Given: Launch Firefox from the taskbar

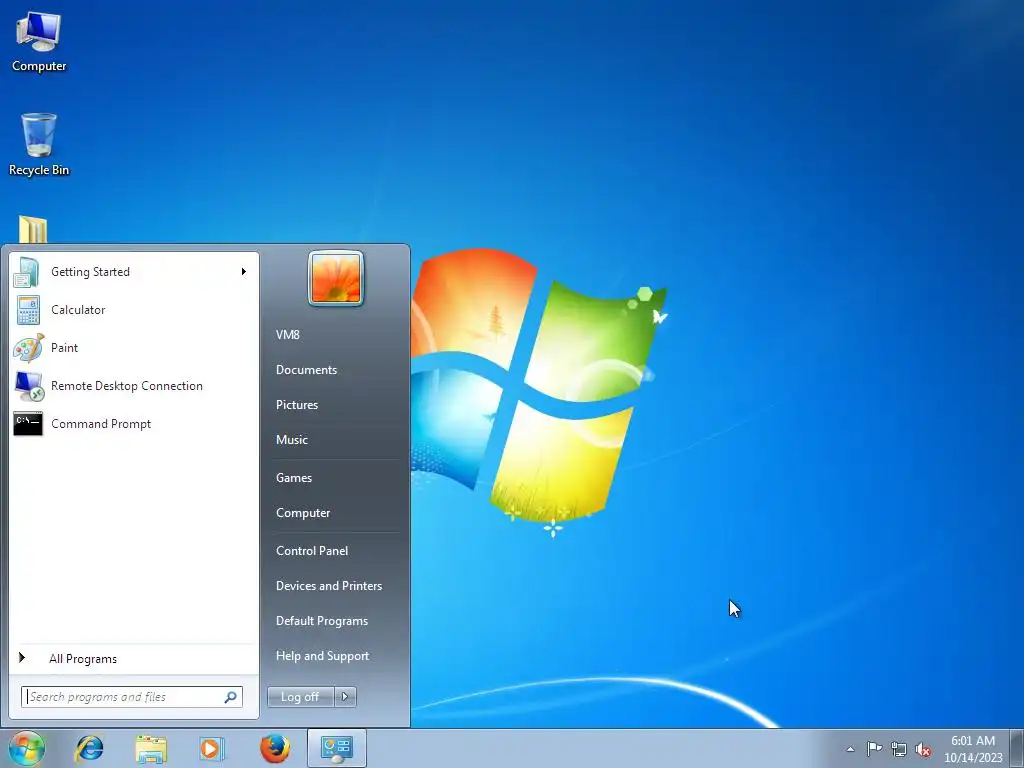Looking at the screenshot, I should tap(275, 748).
